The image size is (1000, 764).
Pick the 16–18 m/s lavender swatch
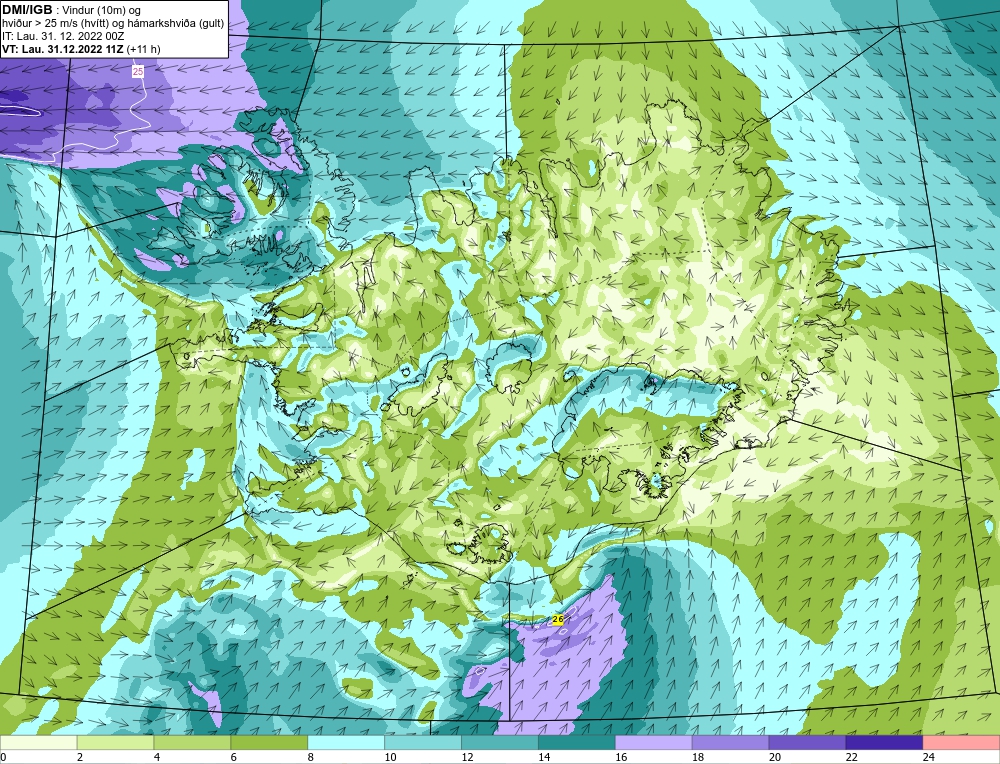click(x=654, y=742)
